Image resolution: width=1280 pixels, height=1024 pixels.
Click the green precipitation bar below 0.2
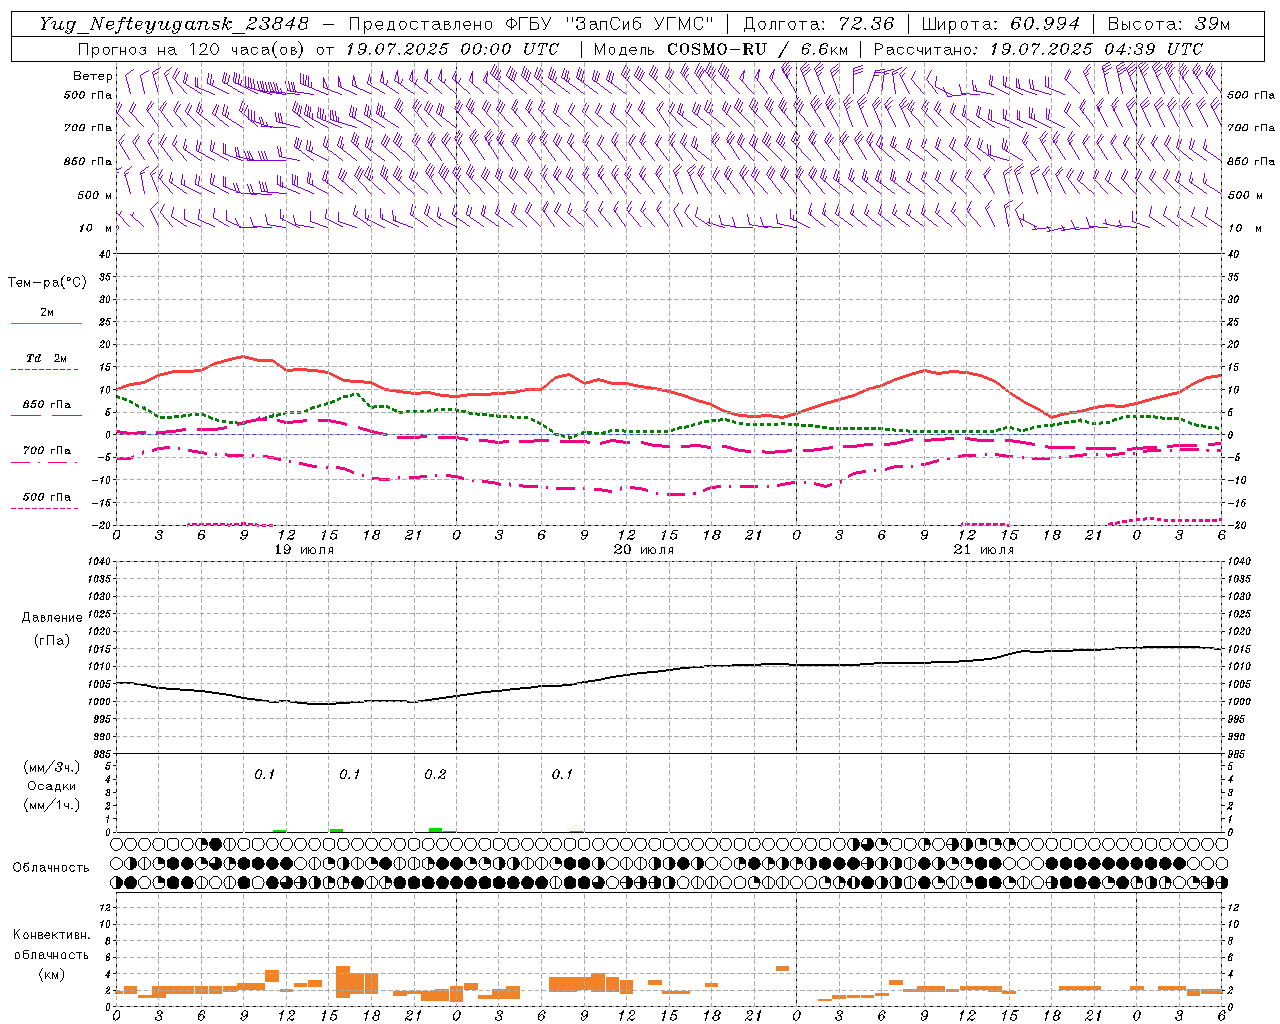[435, 830]
